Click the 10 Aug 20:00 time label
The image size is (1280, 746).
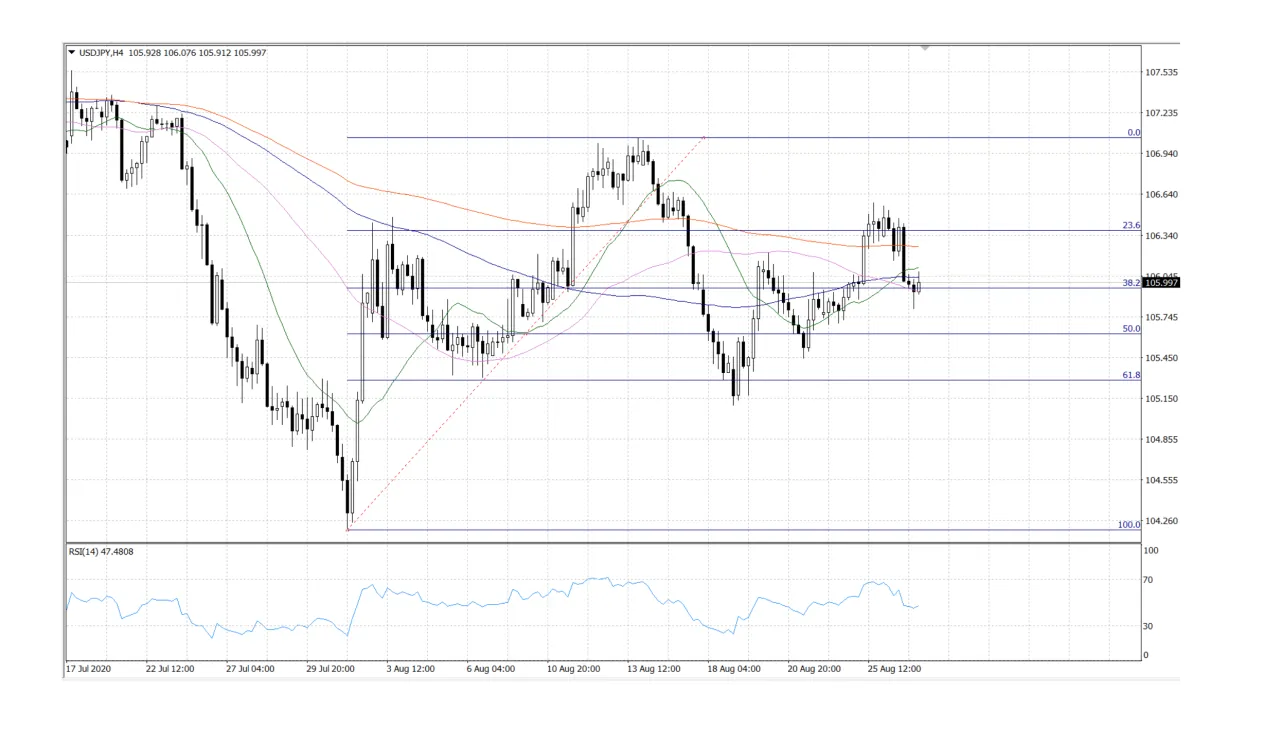click(x=573, y=668)
